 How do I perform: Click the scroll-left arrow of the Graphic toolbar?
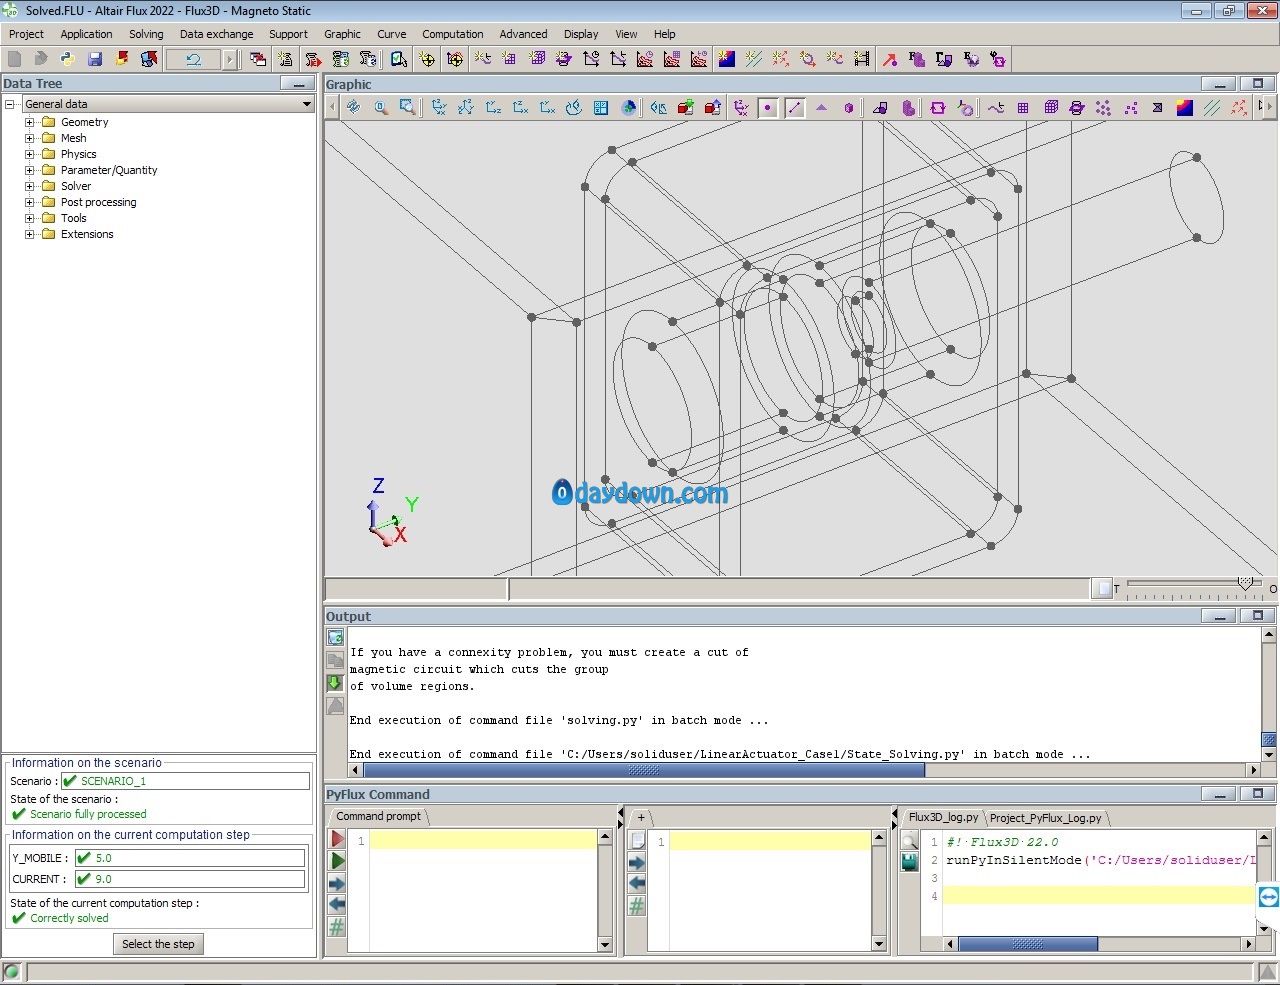[332, 107]
